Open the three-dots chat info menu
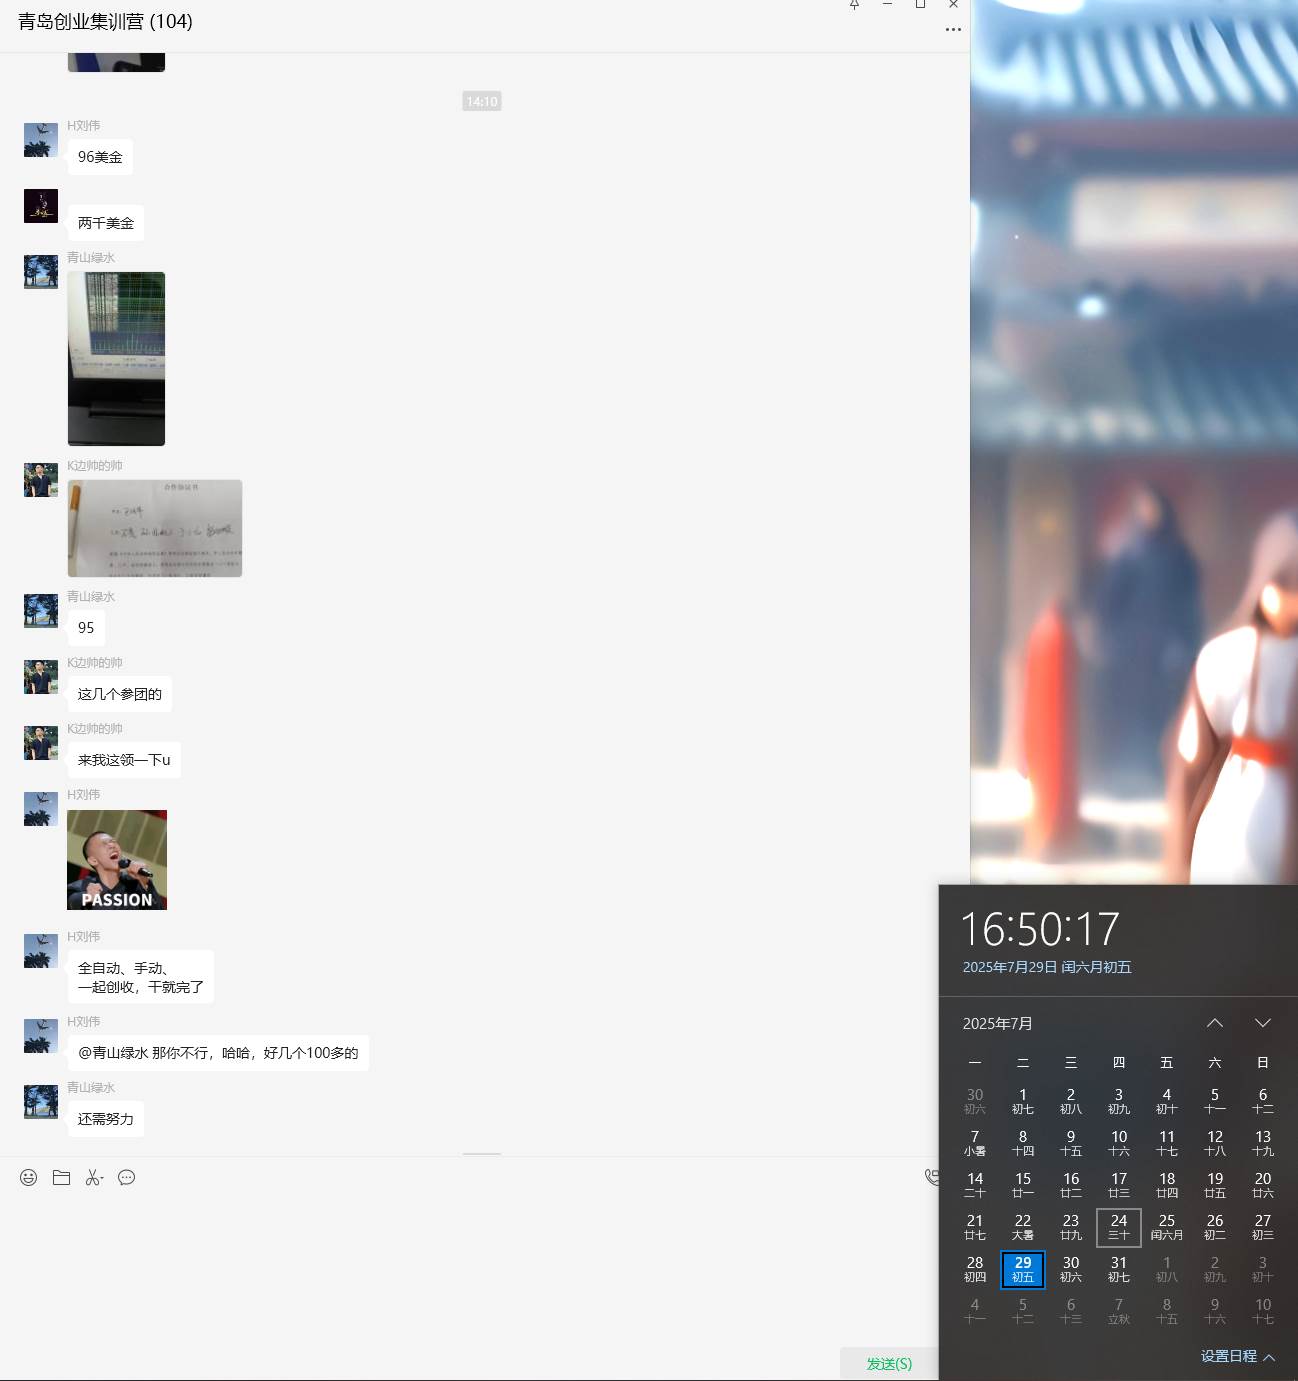Image resolution: width=1298 pixels, height=1381 pixels. tap(953, 29)
